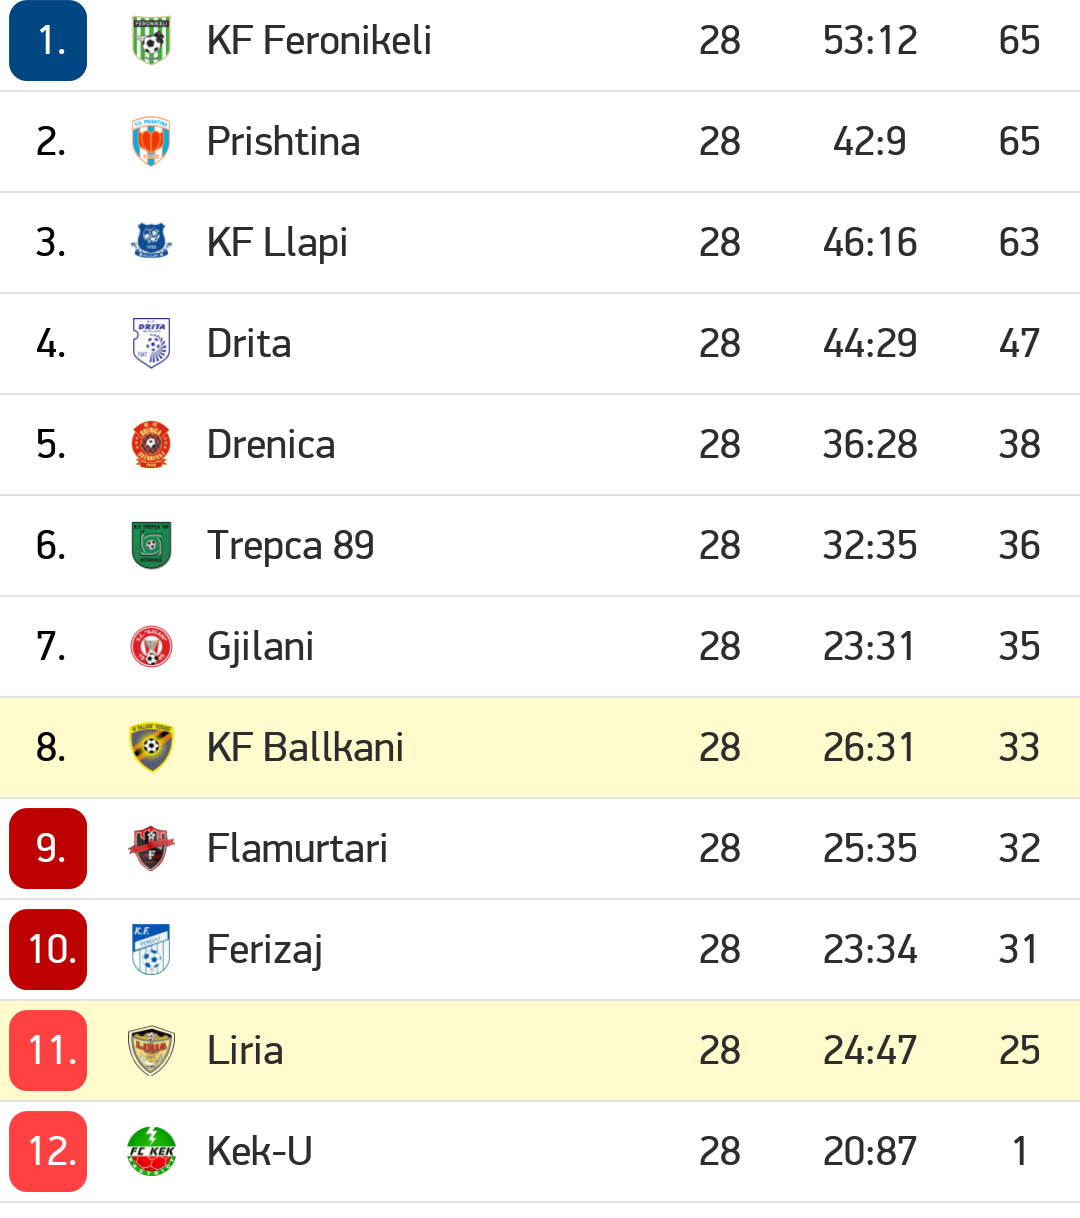Click the Drenica red club emblem
1080x1218 pixels.
pyautogui.click(x=151, y=444)
